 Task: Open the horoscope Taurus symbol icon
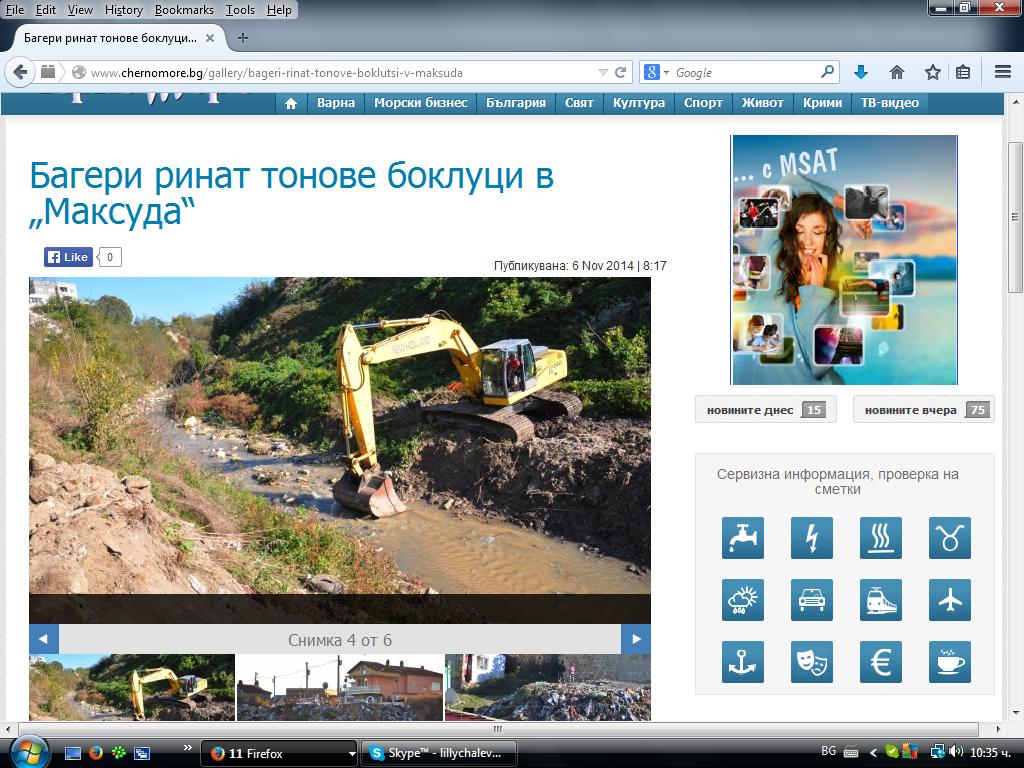pyautogui.click(x=950, y=537)
